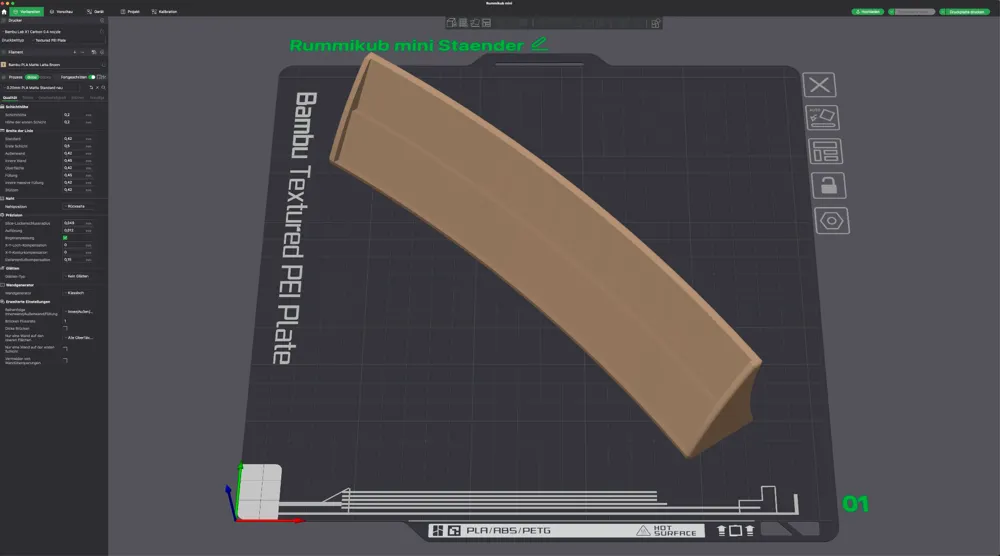
Task: Open the Nahtposition dropdown
Action: click(80, 206)
